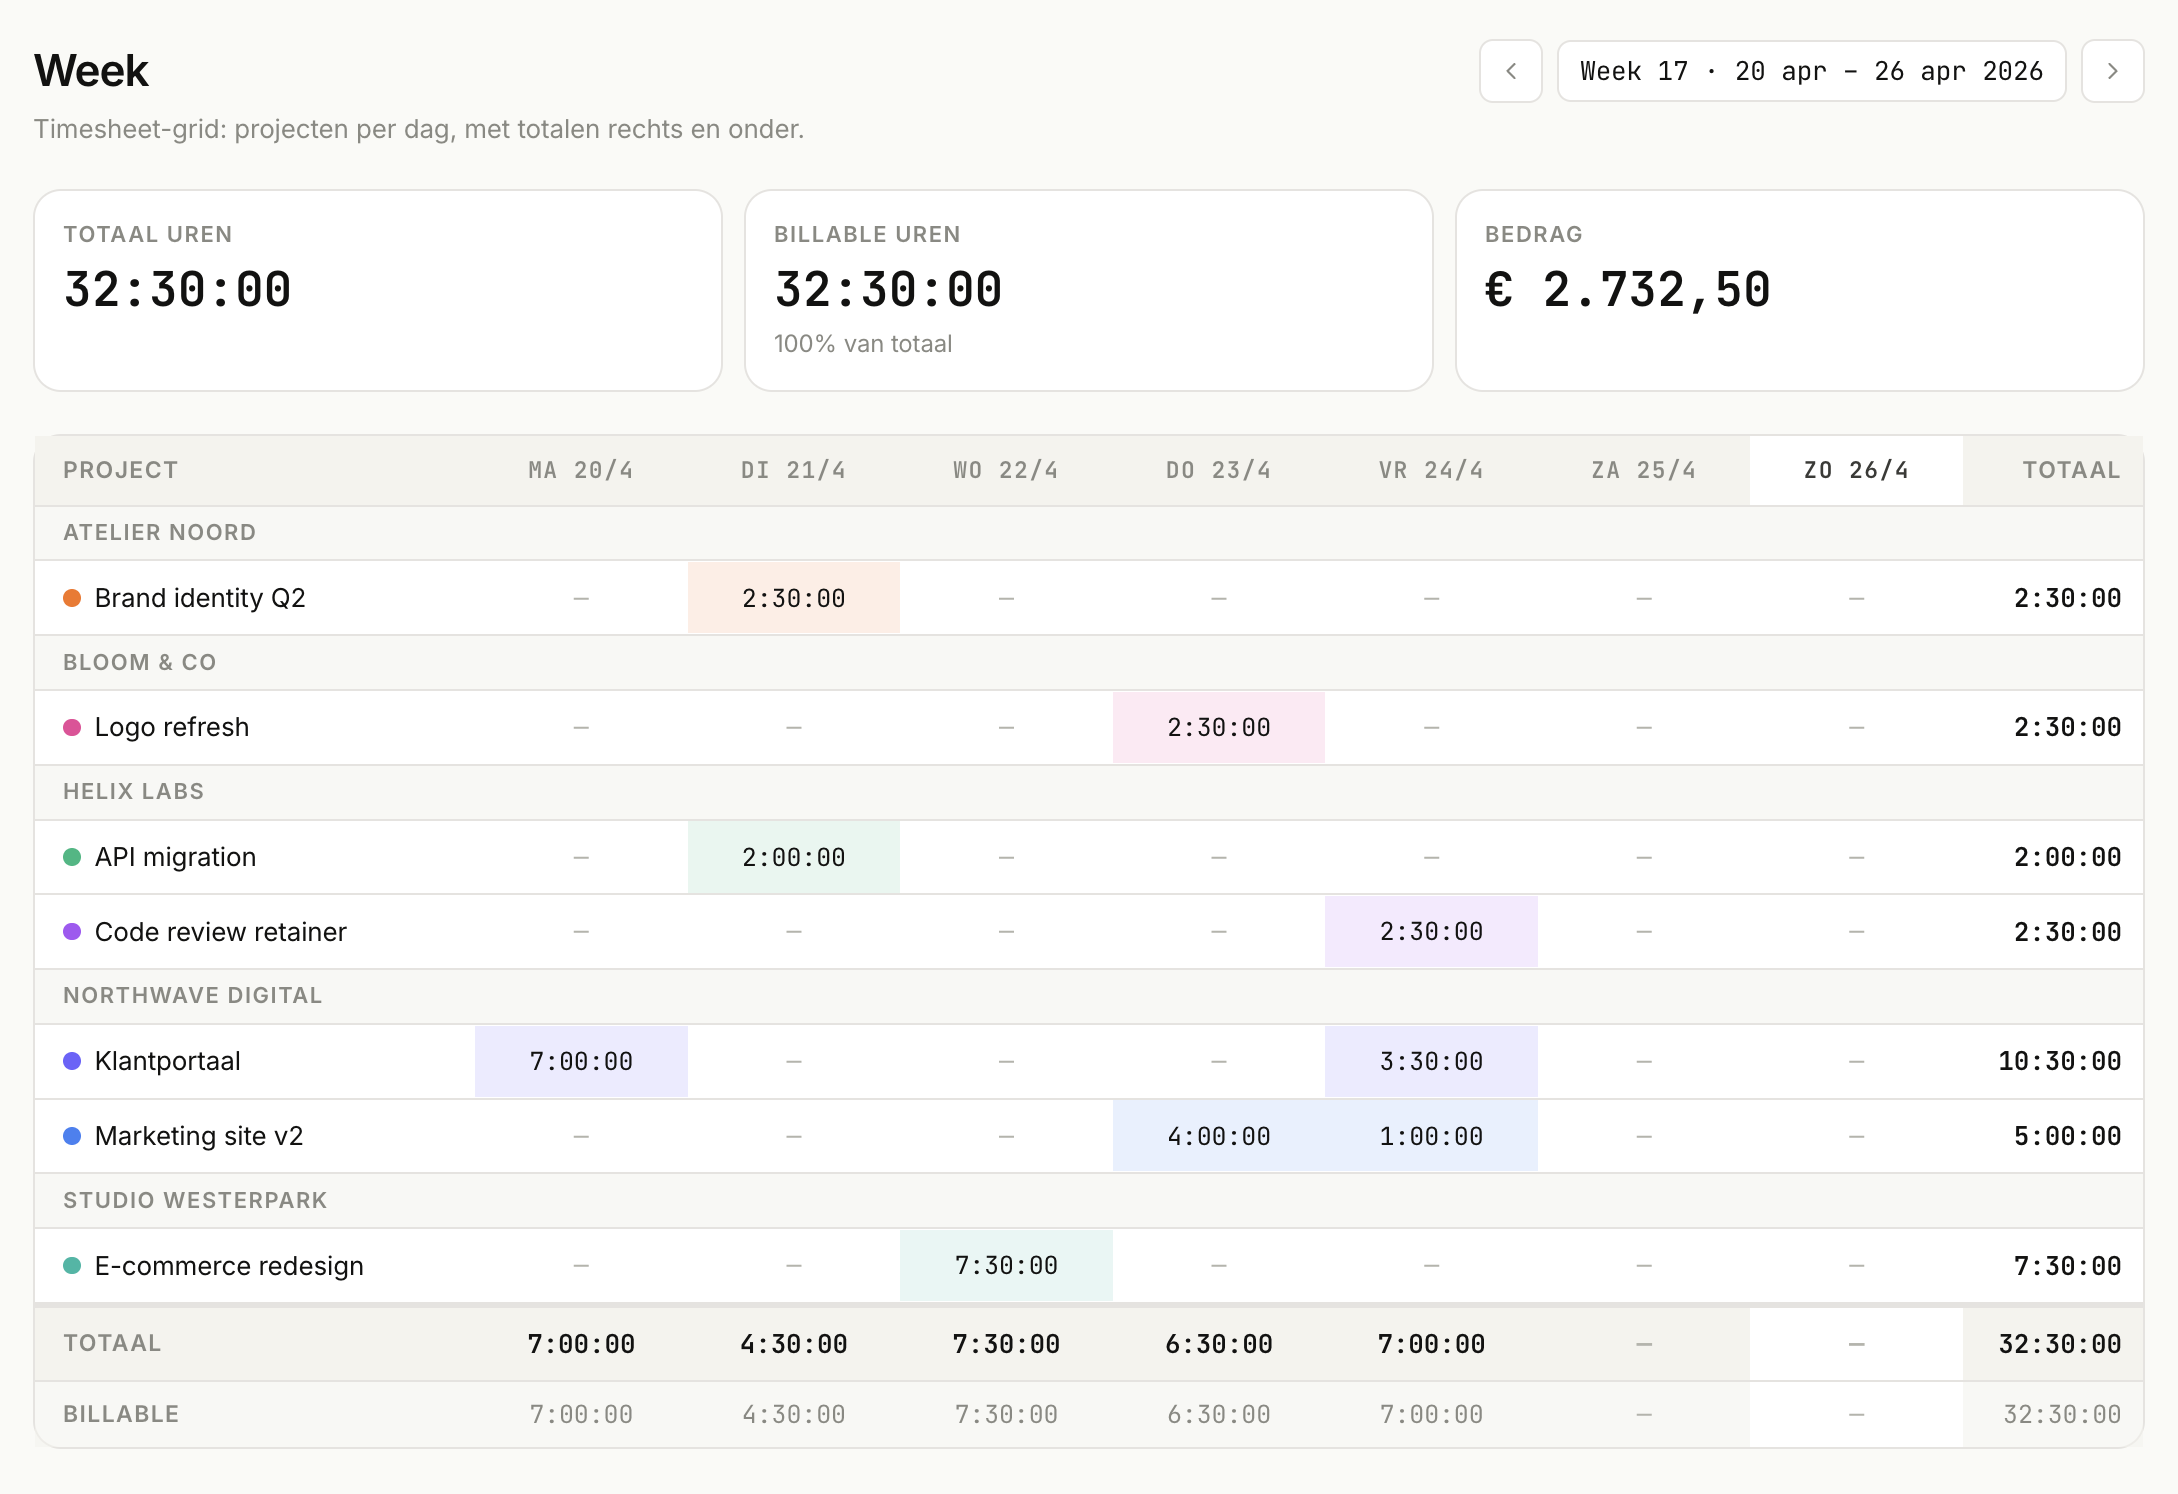Go to next week with right chevron
Image resolution: width=2178 pixels, height=1494 pixels.
coord(2112,71)
